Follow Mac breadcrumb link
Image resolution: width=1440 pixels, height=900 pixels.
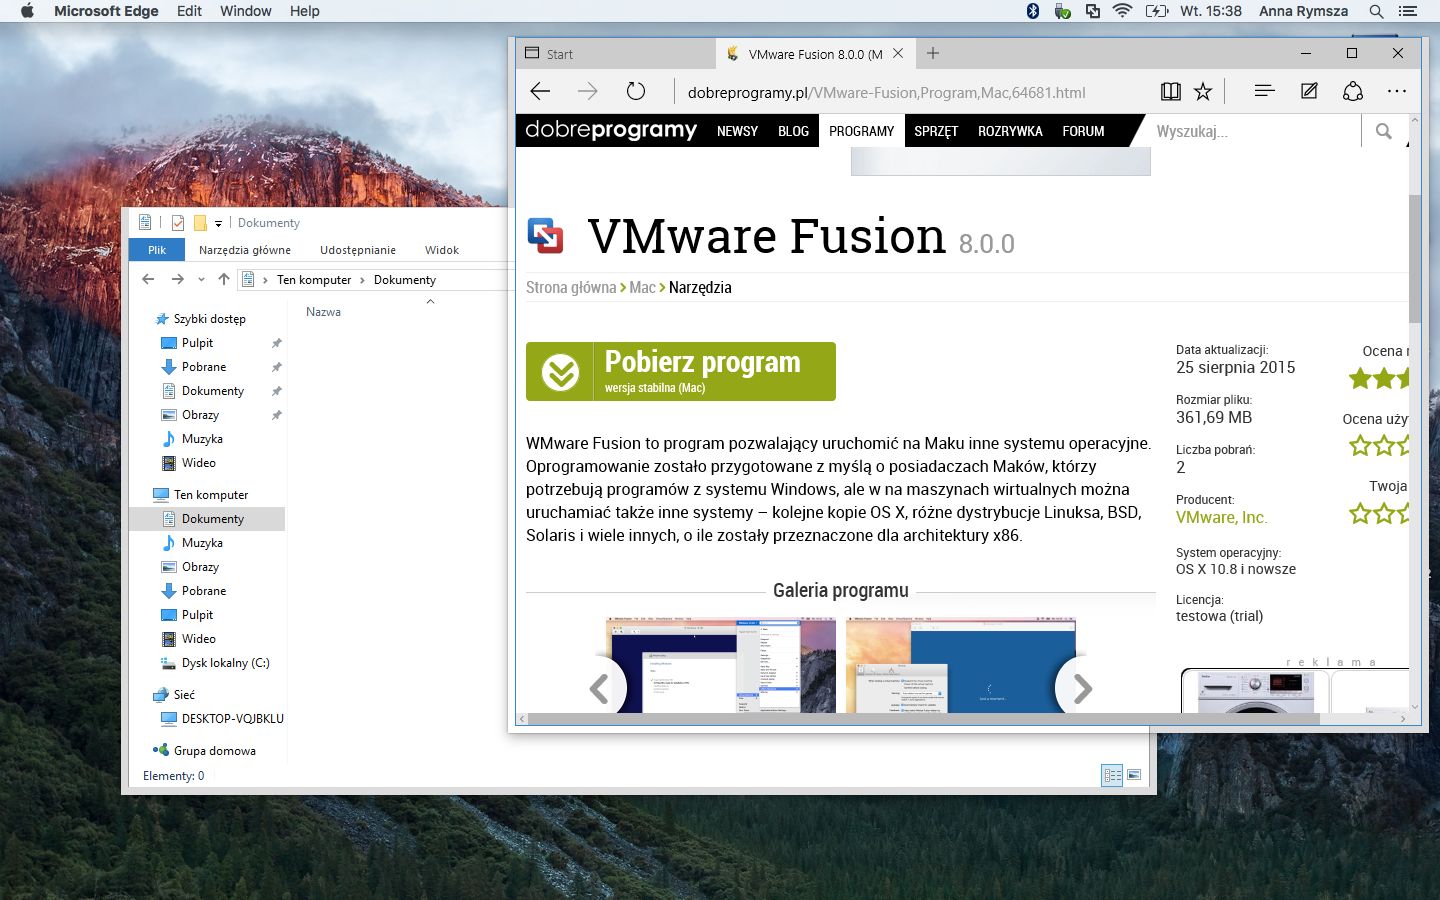642,287
